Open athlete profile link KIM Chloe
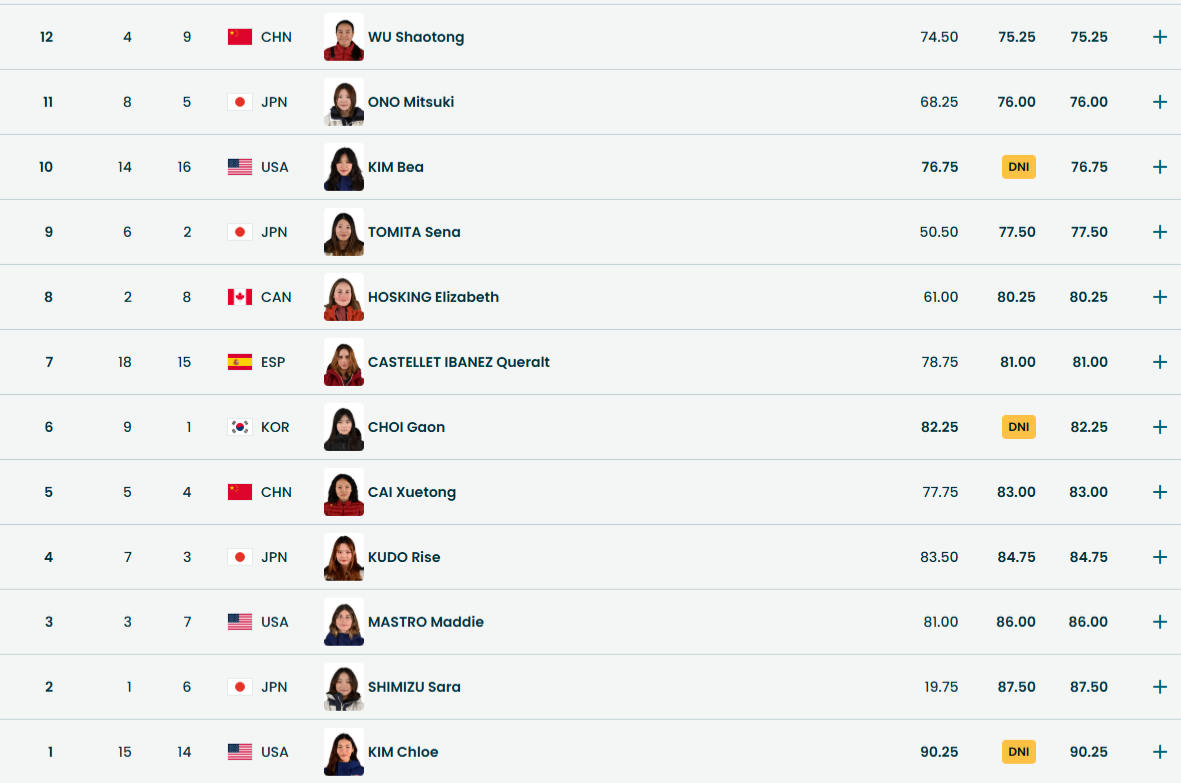The image size is (1181, 783). [403, 752]
